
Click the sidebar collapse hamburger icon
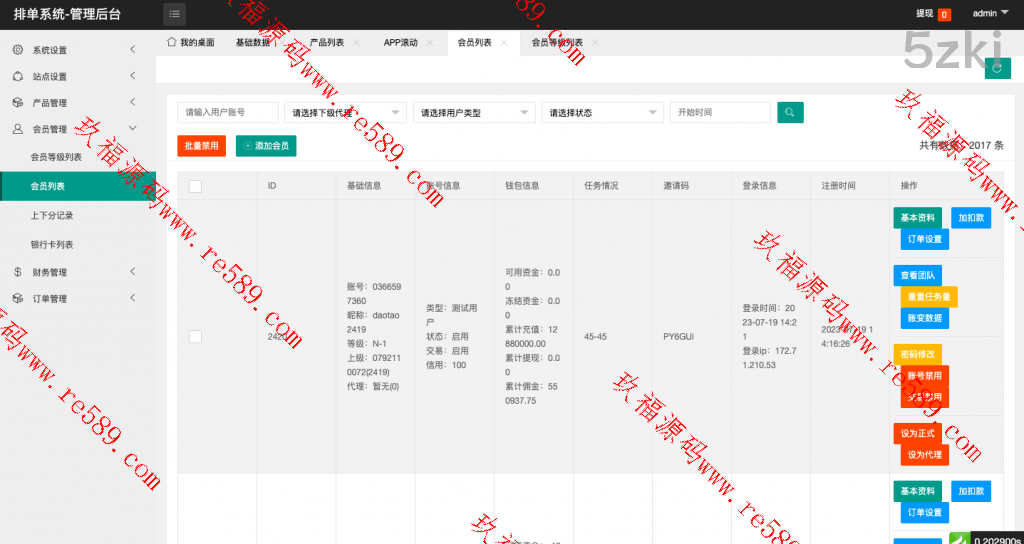[x=175, y=14]
